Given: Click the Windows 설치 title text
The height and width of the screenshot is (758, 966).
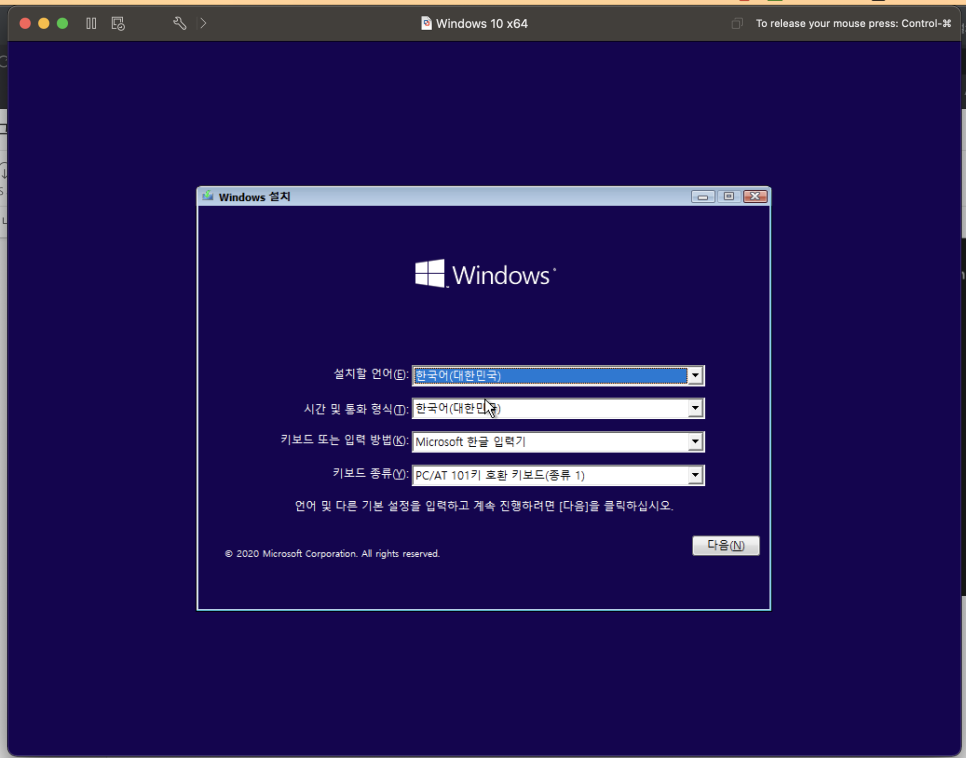Looking at the screenshot, I should (x=254, y=197).
